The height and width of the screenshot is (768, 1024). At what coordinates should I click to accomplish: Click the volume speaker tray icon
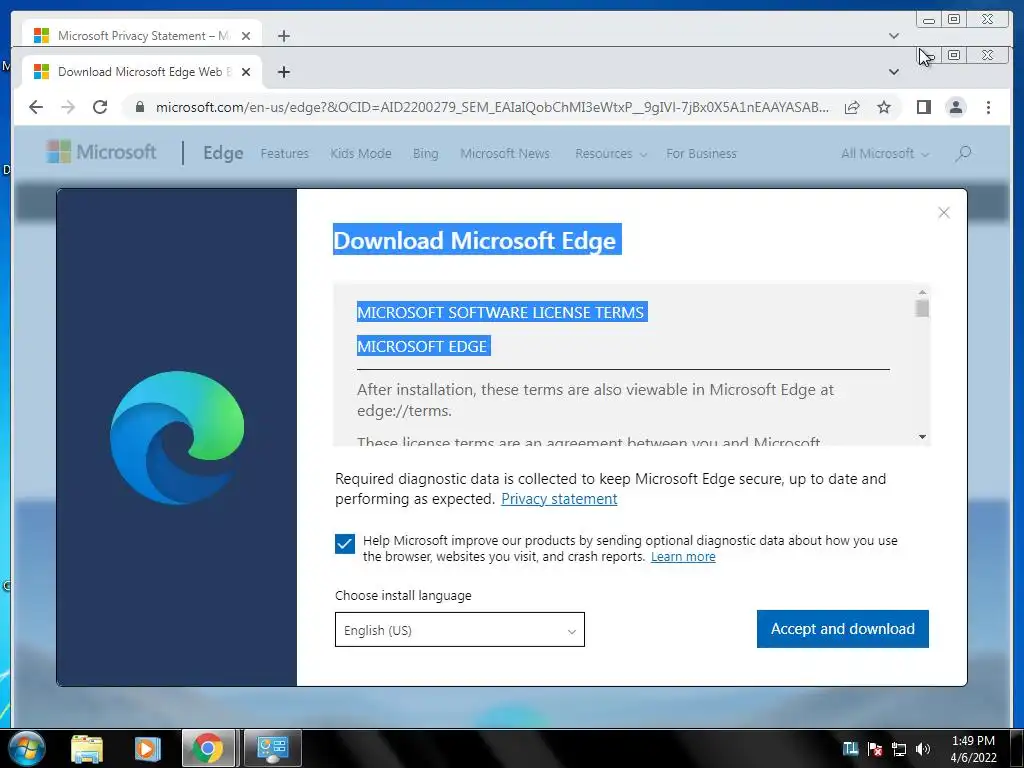click(x=923, y=749)
